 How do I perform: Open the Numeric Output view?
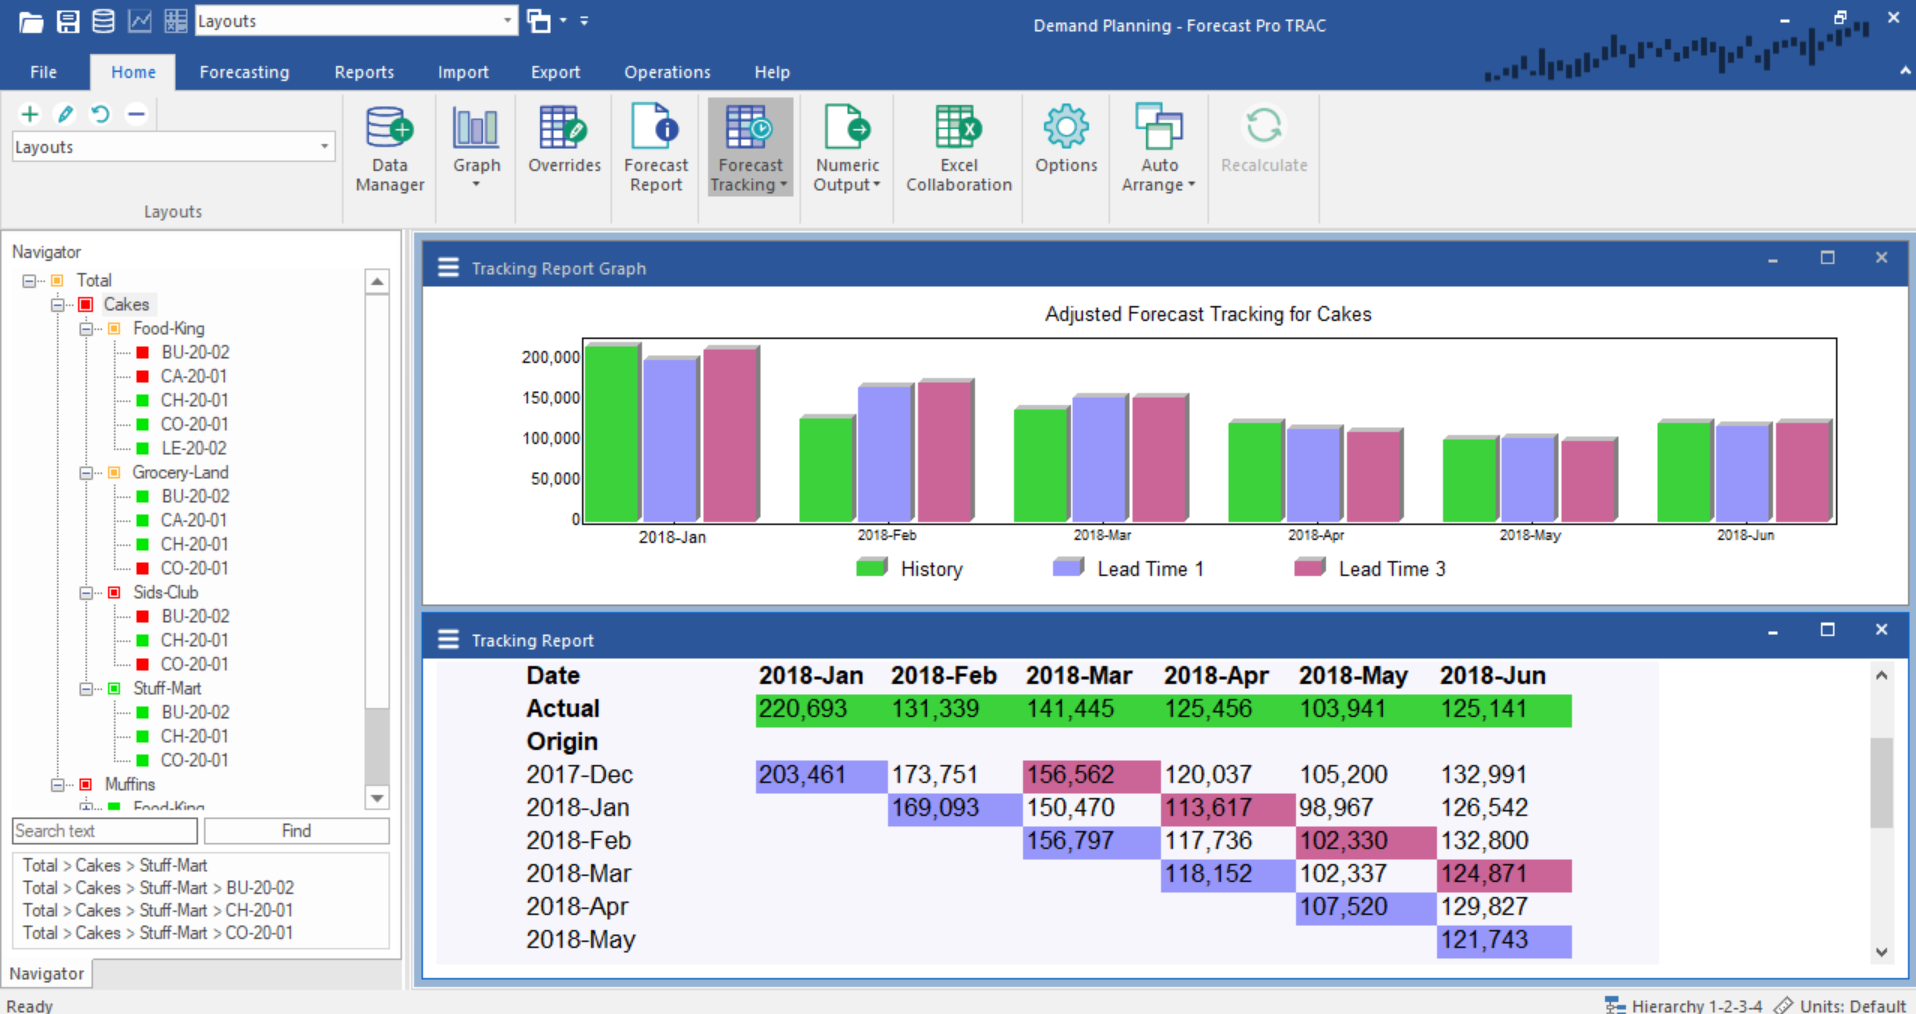point(846,146)
